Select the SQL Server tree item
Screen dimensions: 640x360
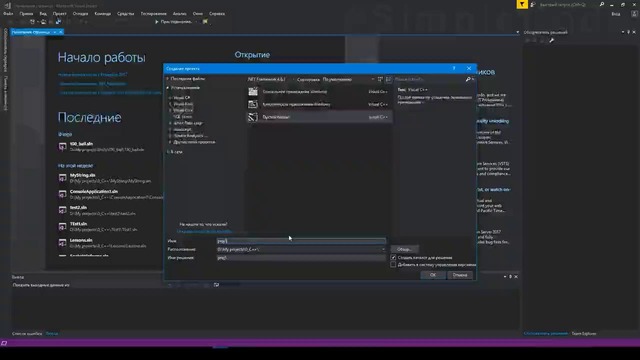click(182, 117)
